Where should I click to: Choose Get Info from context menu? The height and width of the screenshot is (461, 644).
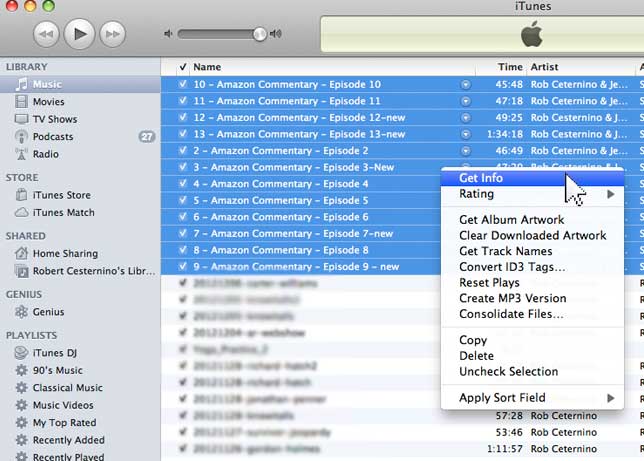pos(532,178)
